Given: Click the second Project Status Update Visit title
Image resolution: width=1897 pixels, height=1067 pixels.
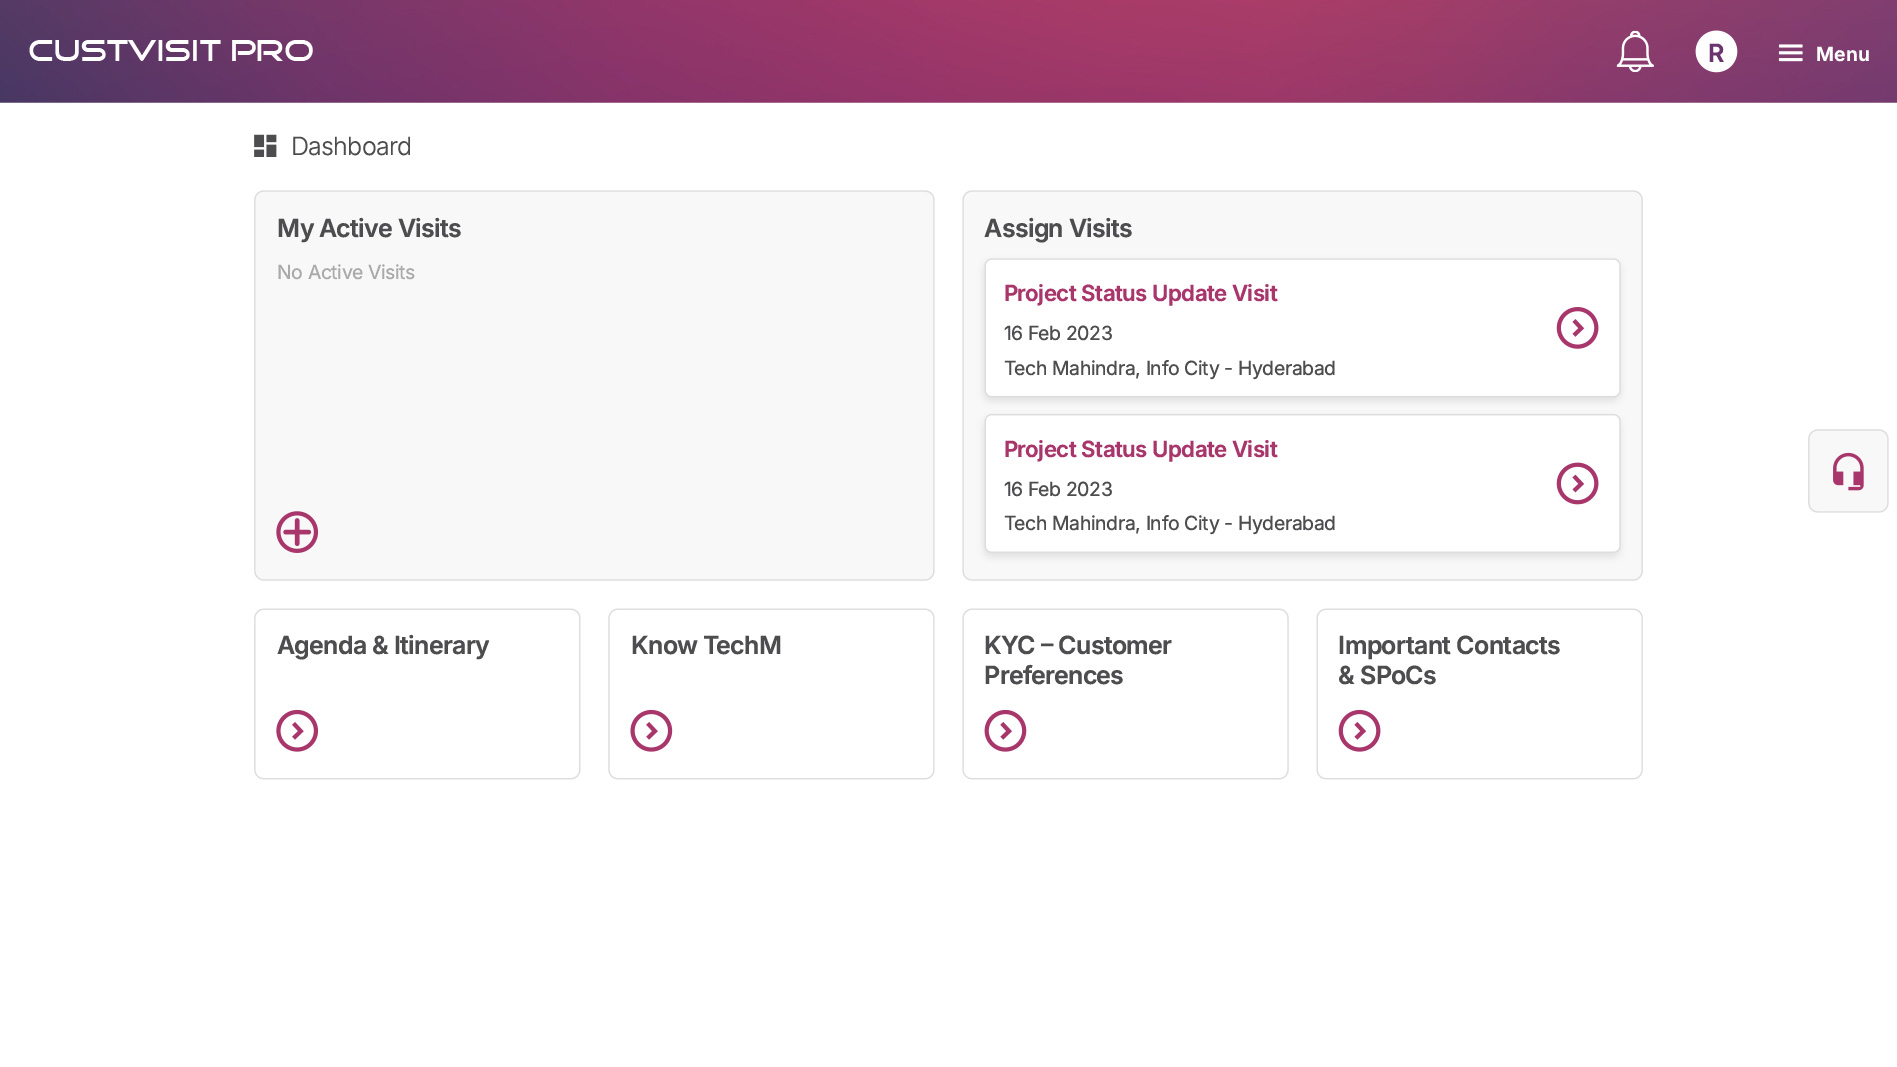Looking at the screenshot, I should 1140,450.
